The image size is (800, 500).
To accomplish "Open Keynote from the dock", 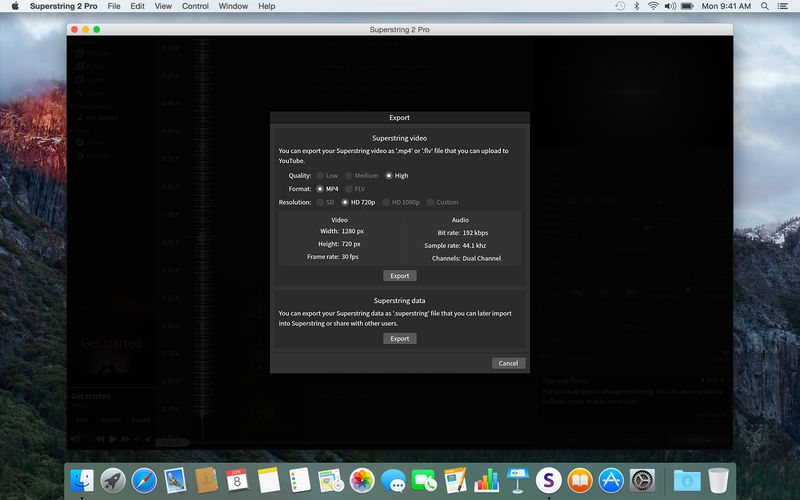I will (517, 480).
